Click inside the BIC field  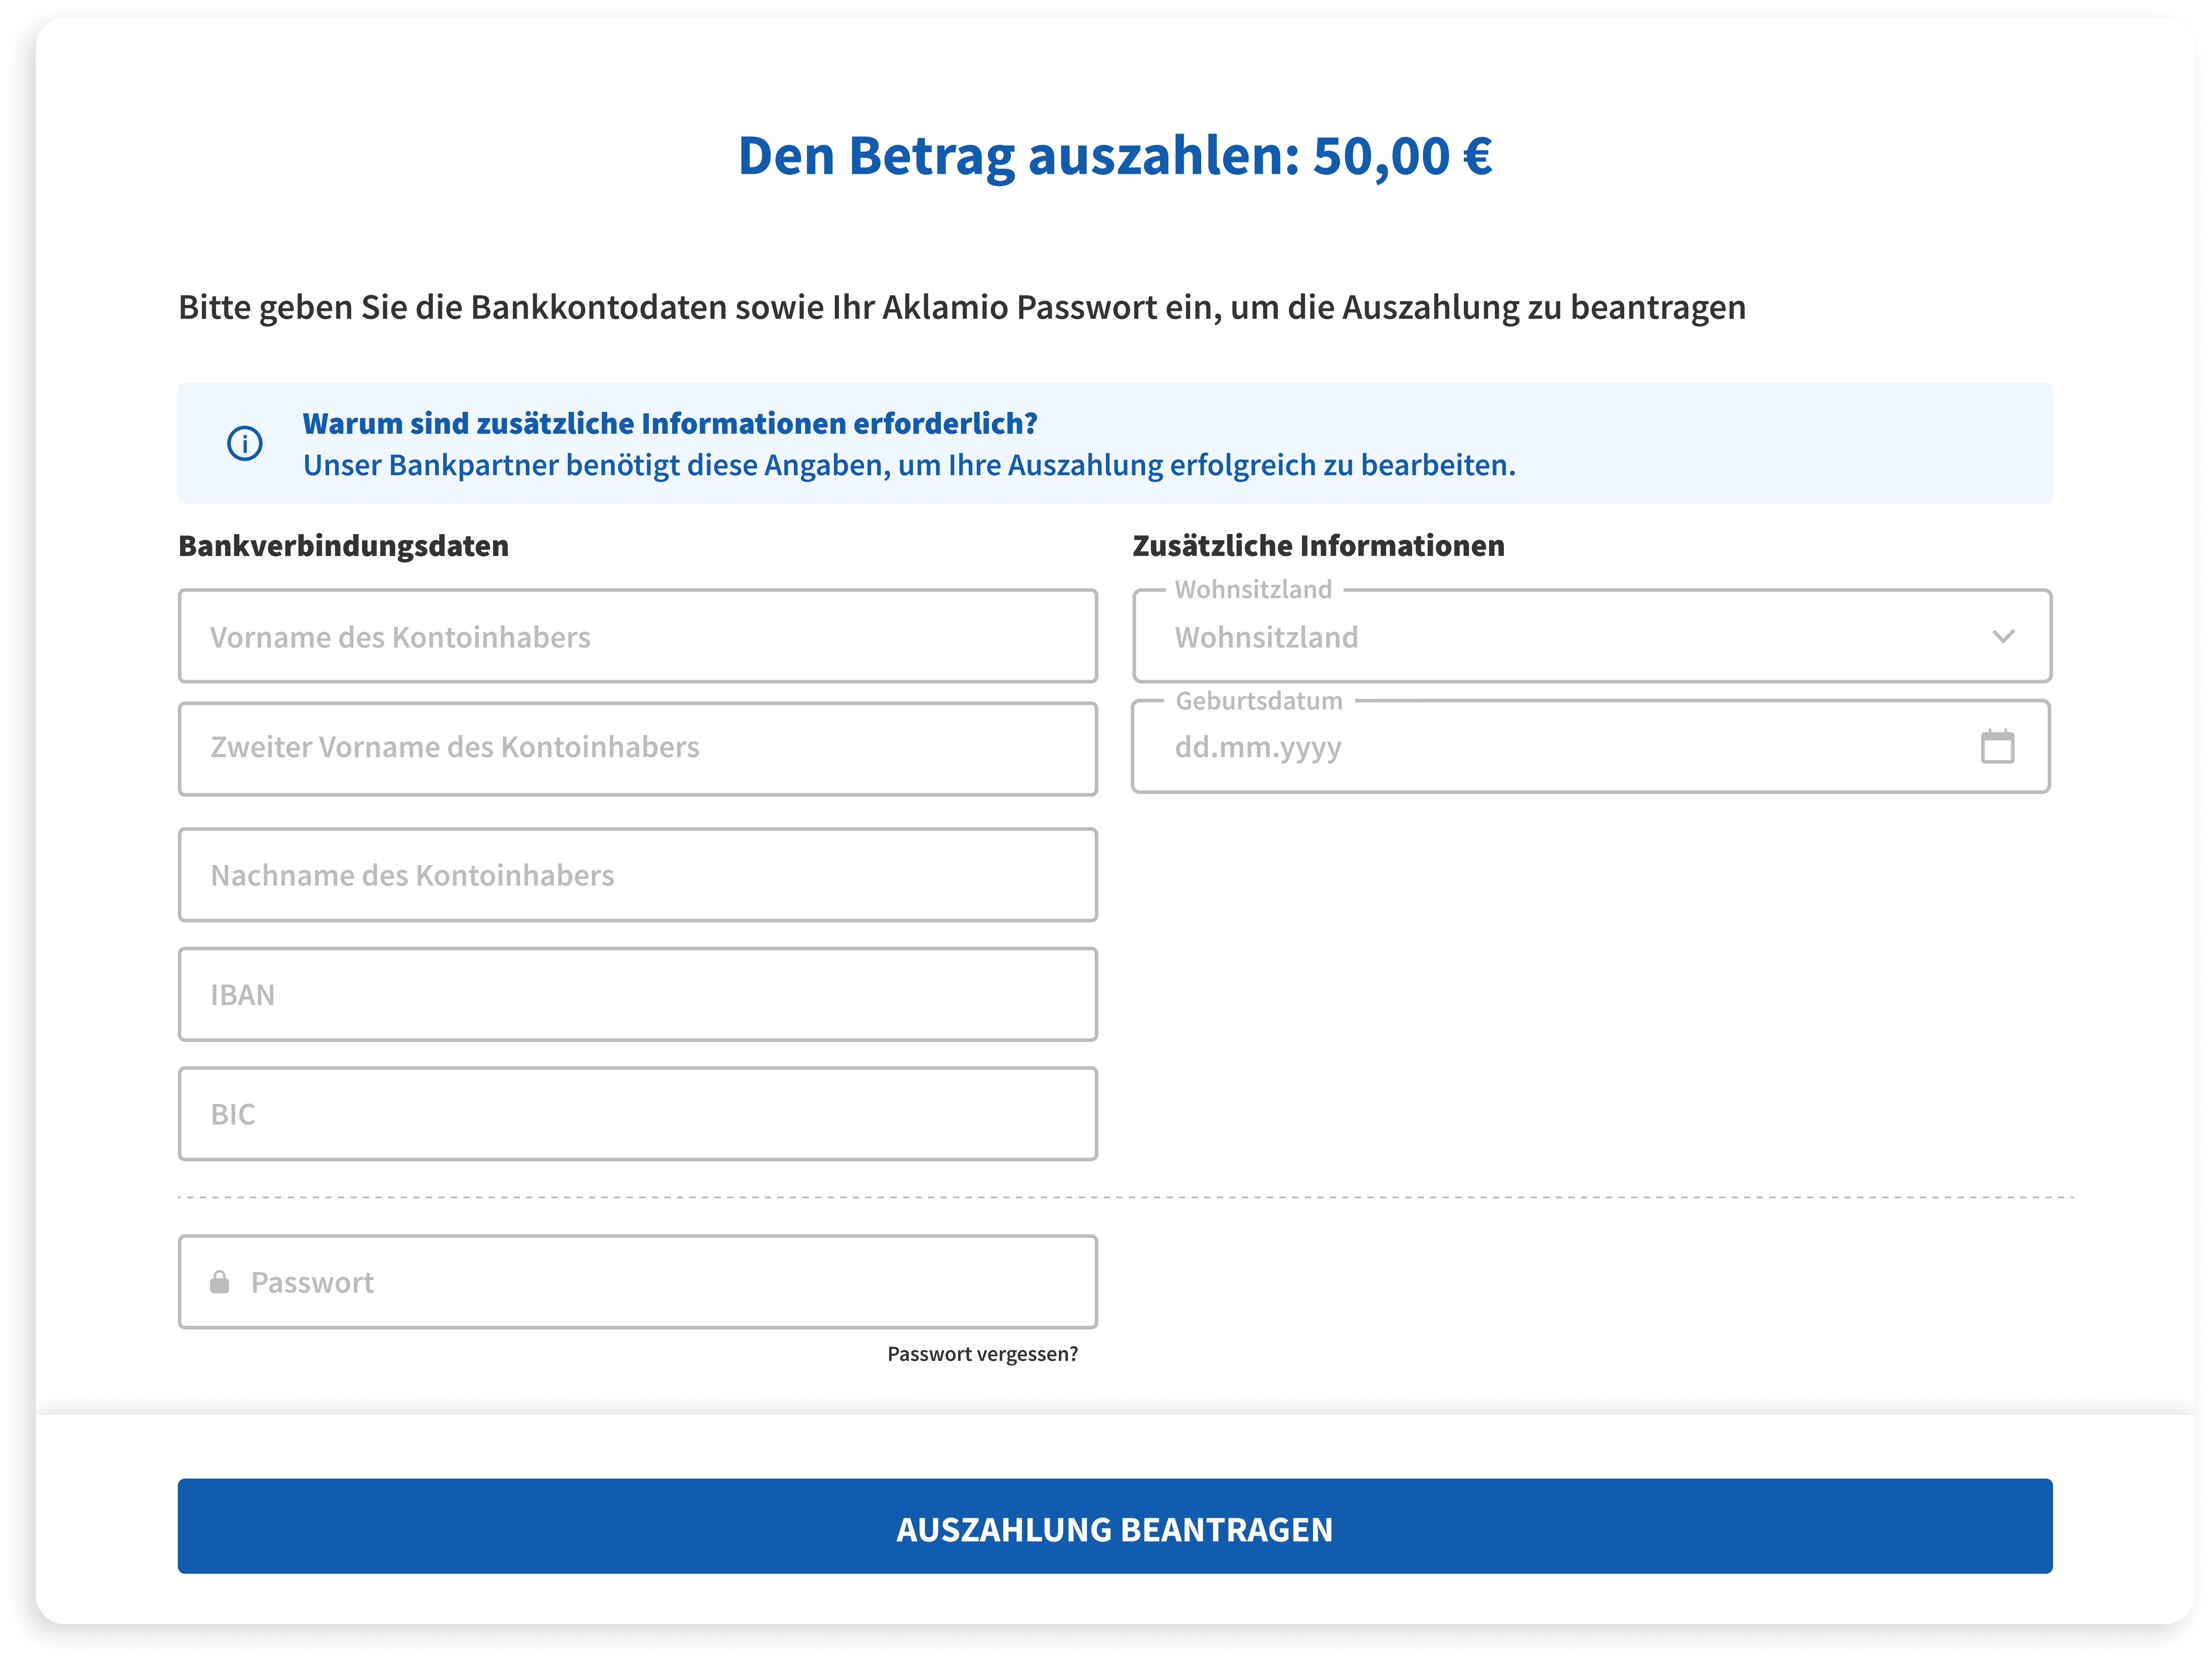pyautogui.click(x=637, y=1113)
